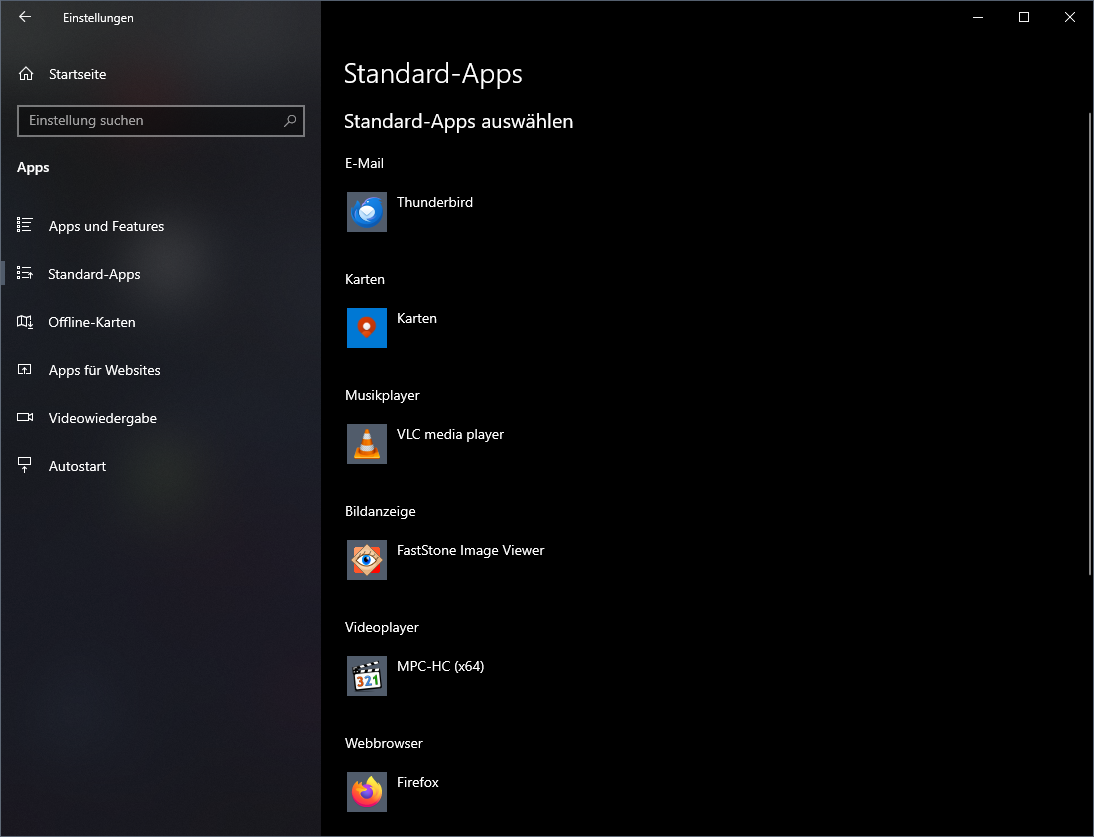The width and height of the screenshot is (1094, 837).
Task: Click the Standard-Apps sidebar icon
Action: tap(25, 273)
